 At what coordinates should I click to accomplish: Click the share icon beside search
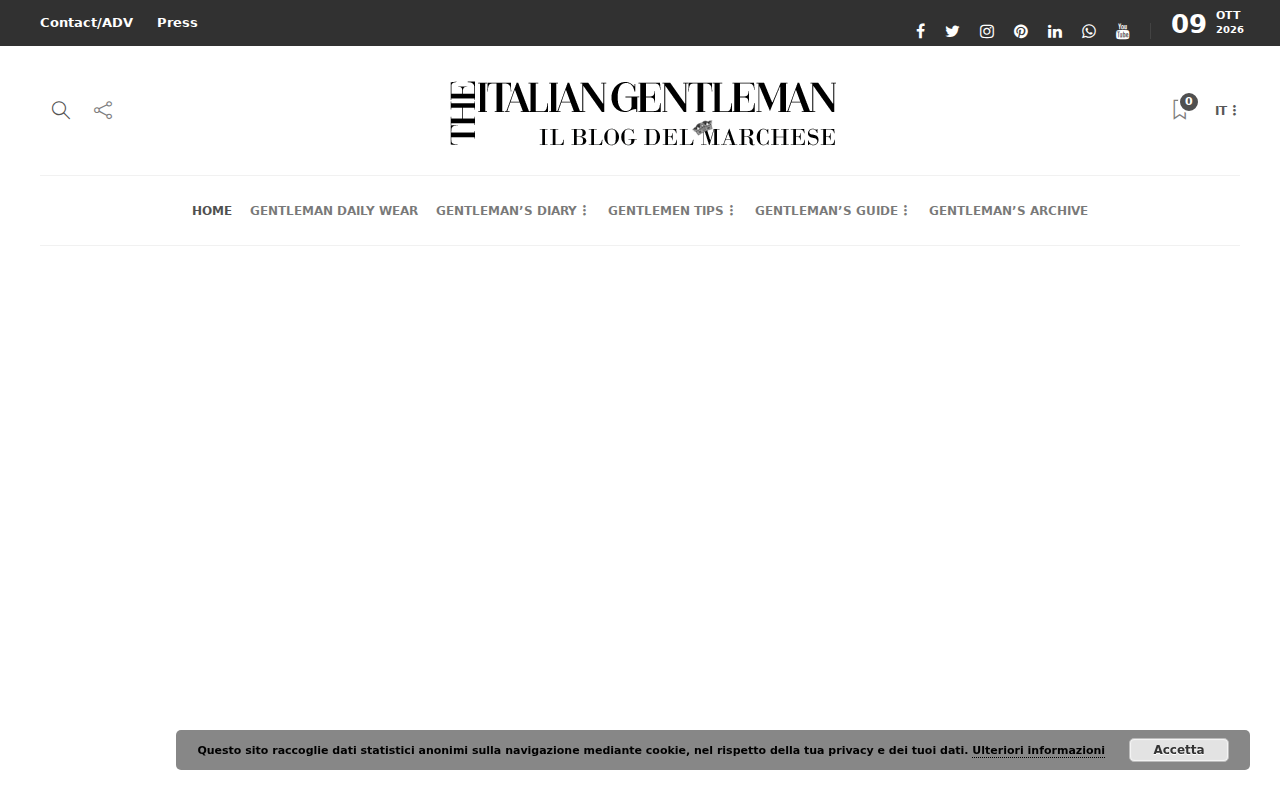pyautogui.click(x=103, y=110)
